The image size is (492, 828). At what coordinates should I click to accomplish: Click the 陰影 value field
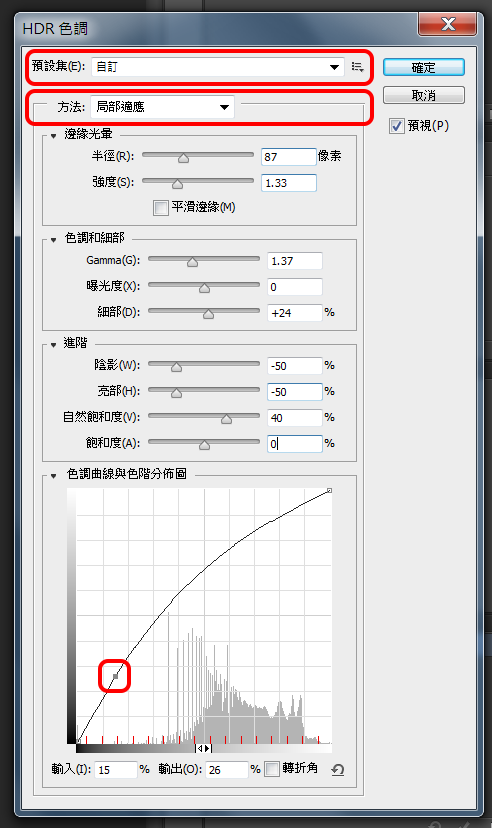(x=295, y=365)
